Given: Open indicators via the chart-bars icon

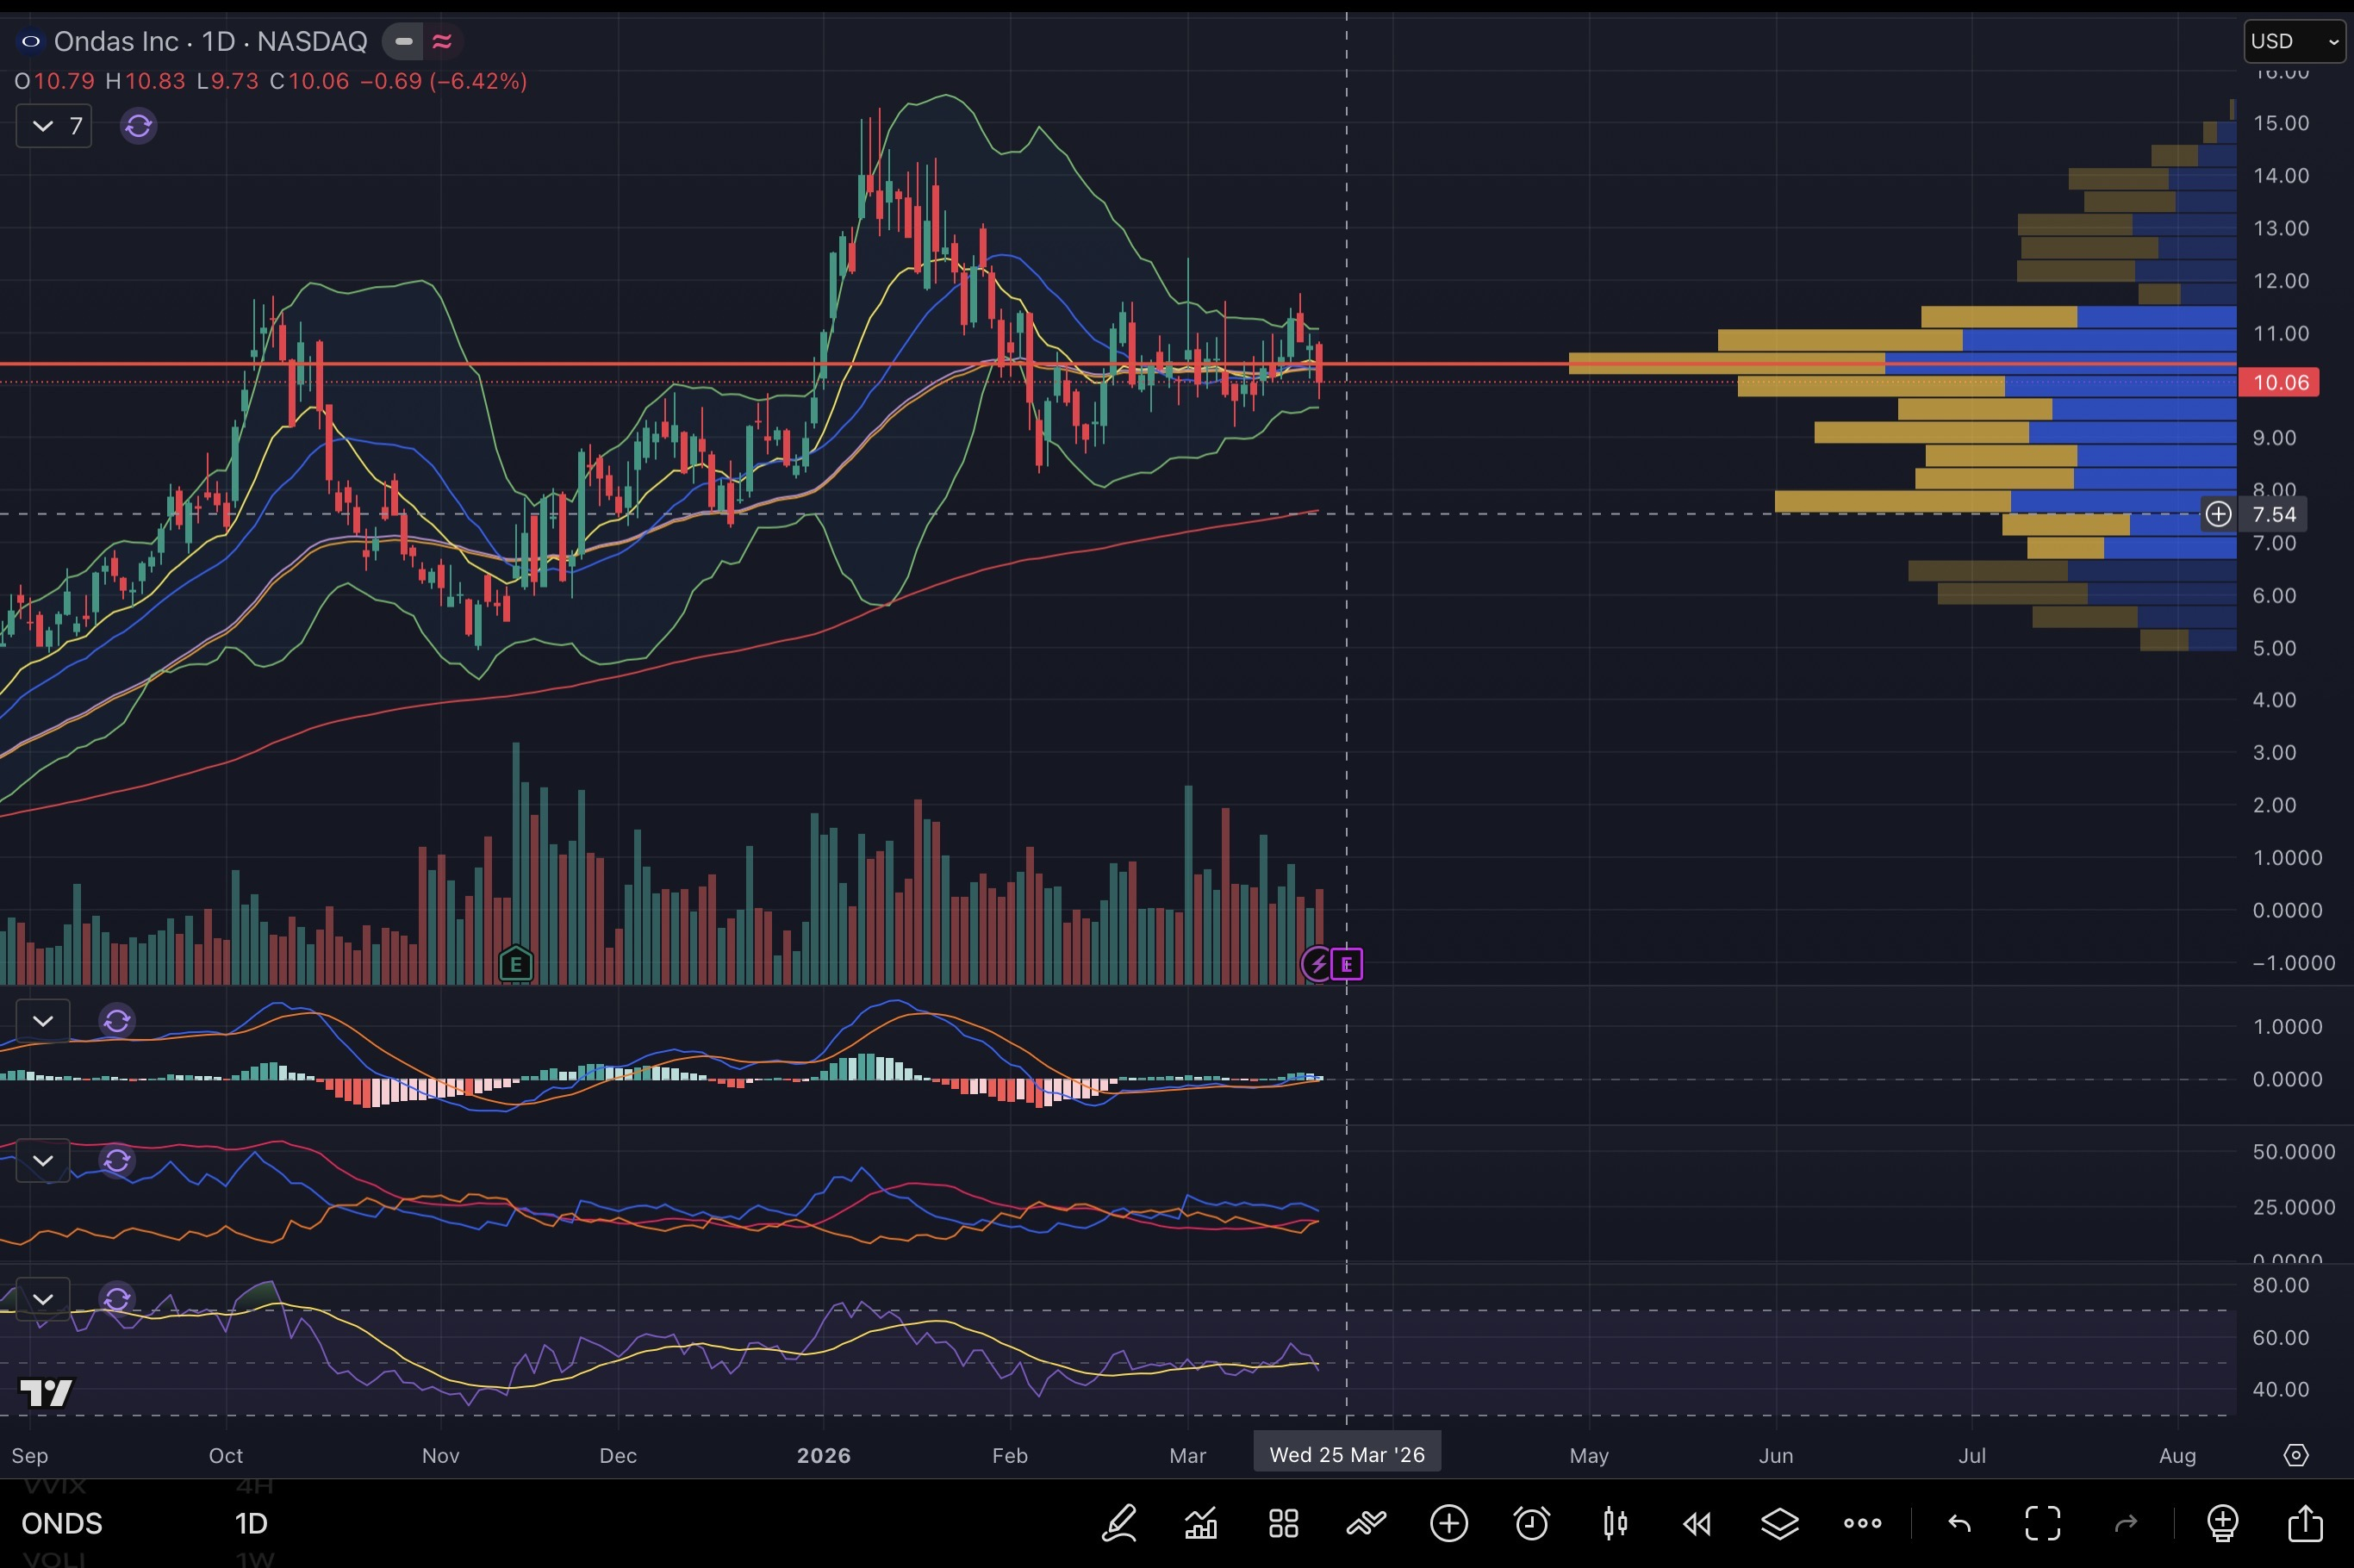Looking at the screenshot, I should pyautogui.click(x=1201, y=1523).
